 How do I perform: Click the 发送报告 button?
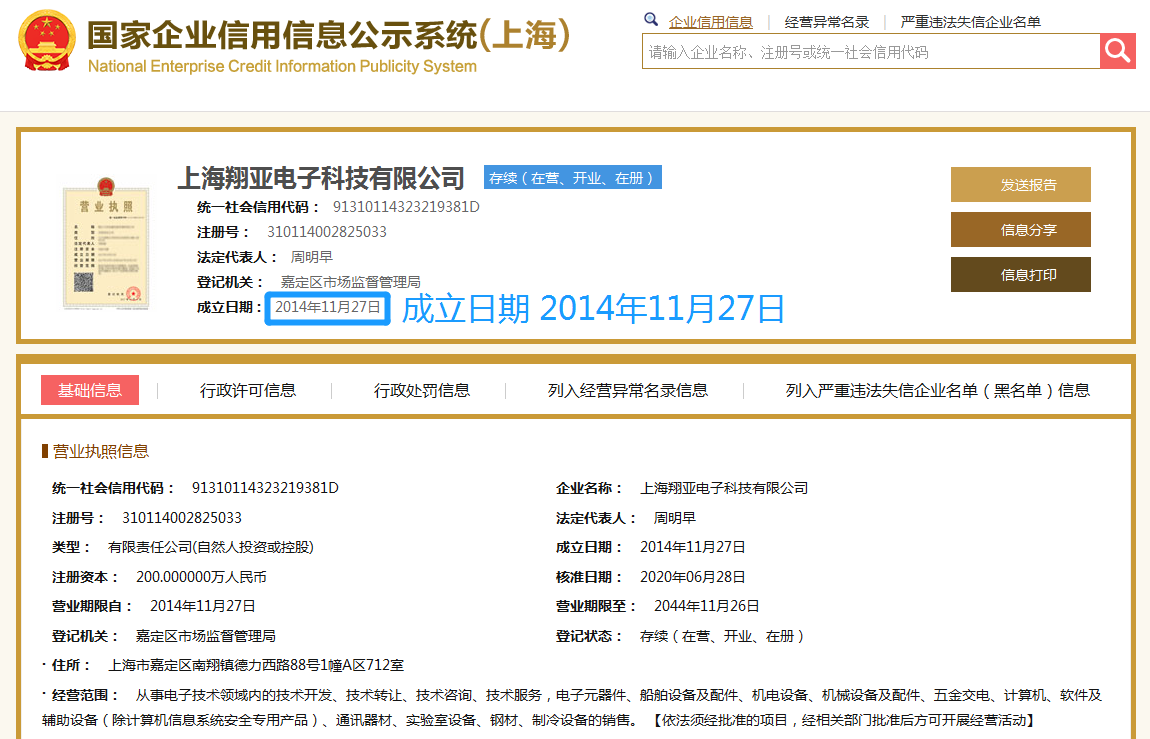pos(1021,185)
